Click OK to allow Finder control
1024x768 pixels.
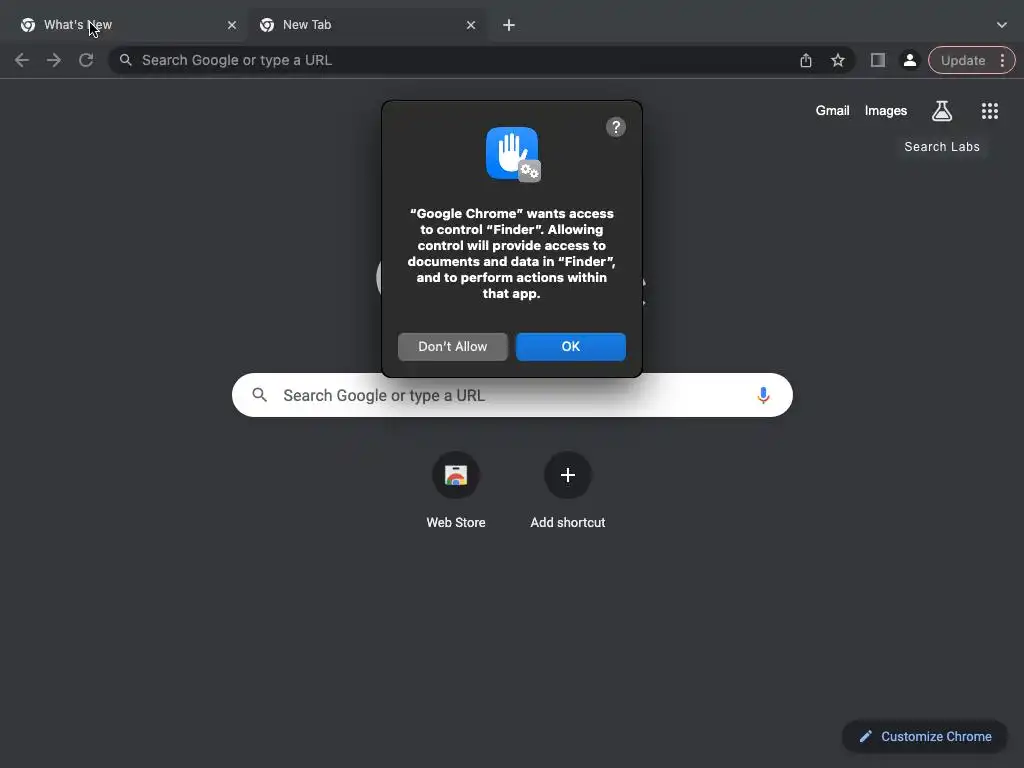pos(571,347)
